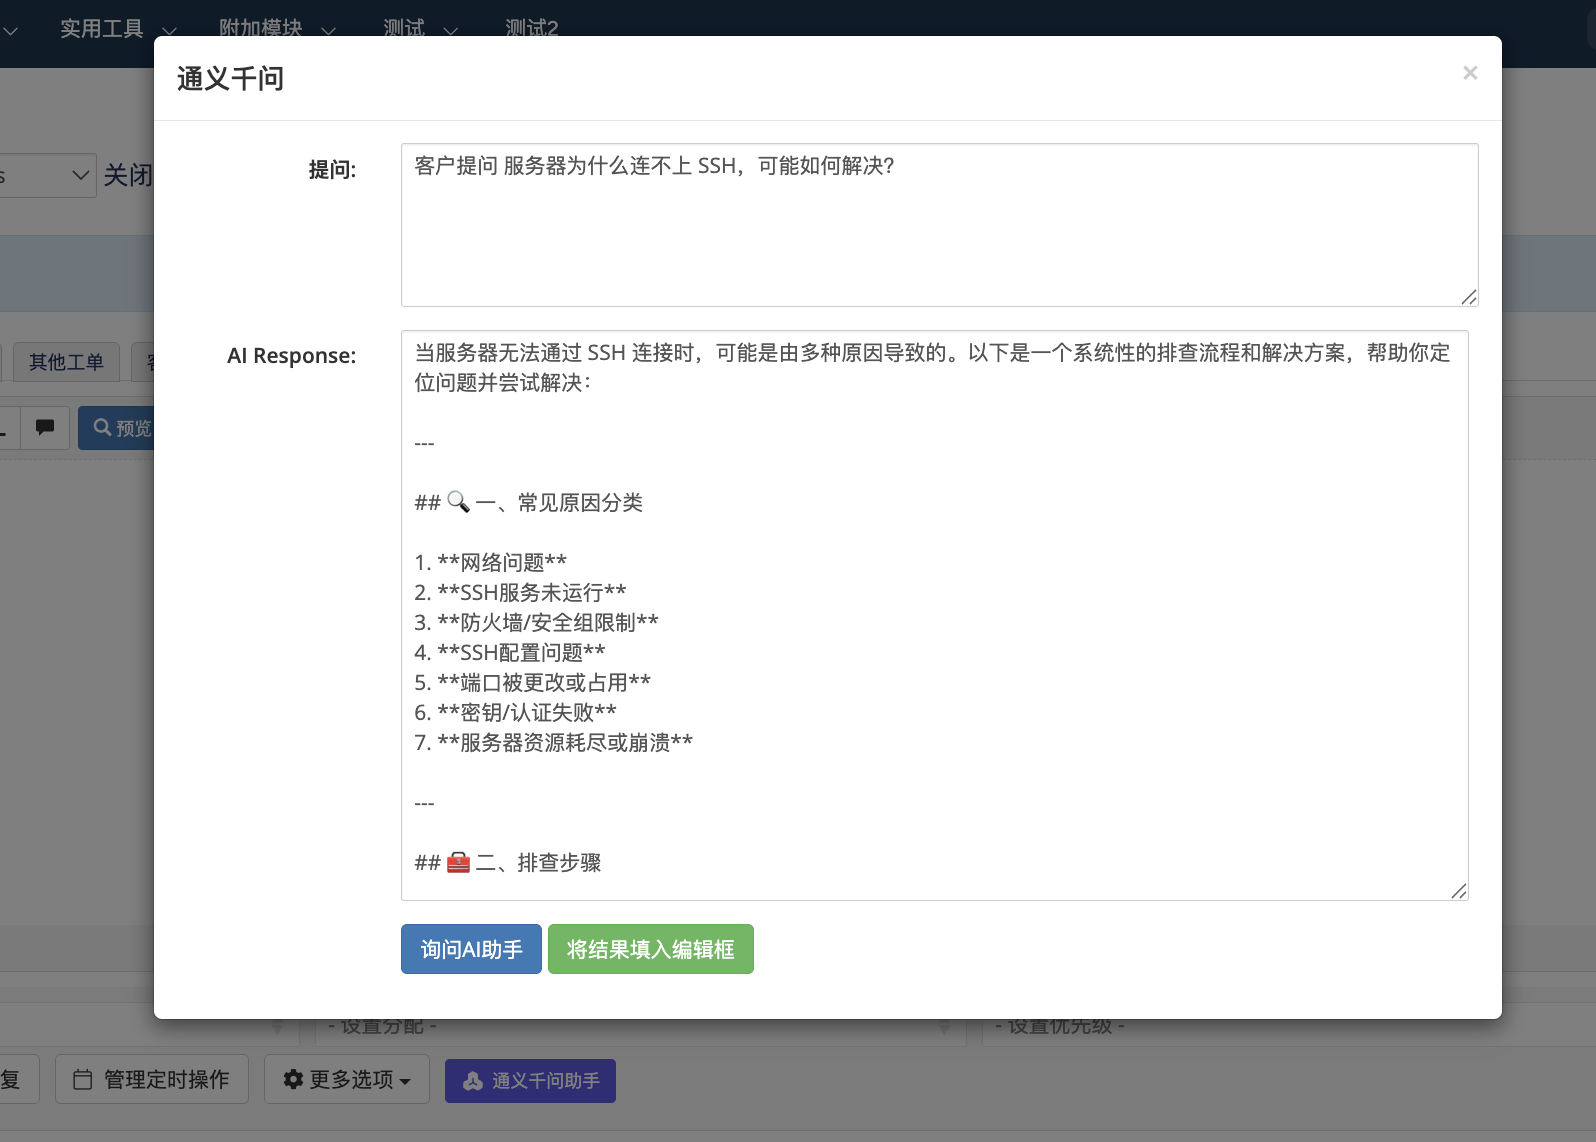This screenshot has width=1596, height=1142.
Task: Click into the 提问 question text box
Action: pyautogui.click(x=939, y=225)
